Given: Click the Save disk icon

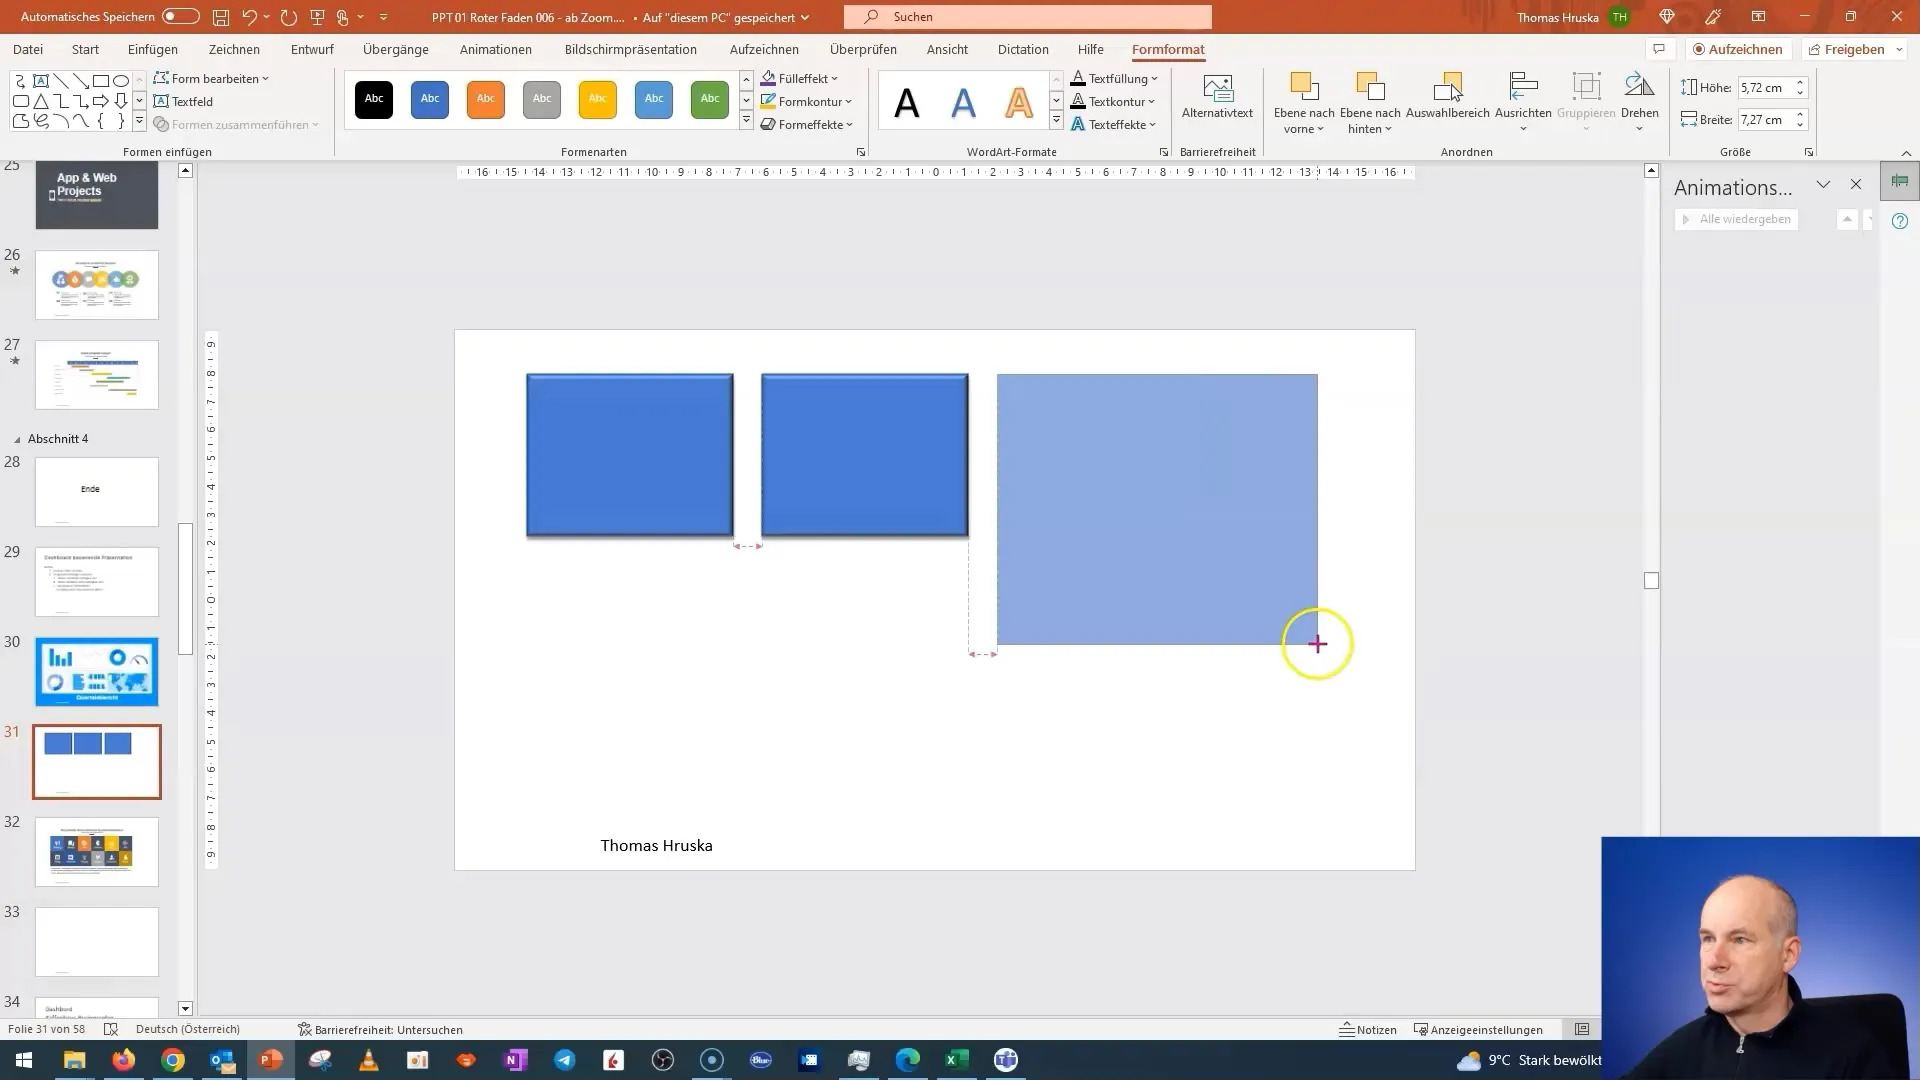Looking at the screenshot, I should [221, 17].
